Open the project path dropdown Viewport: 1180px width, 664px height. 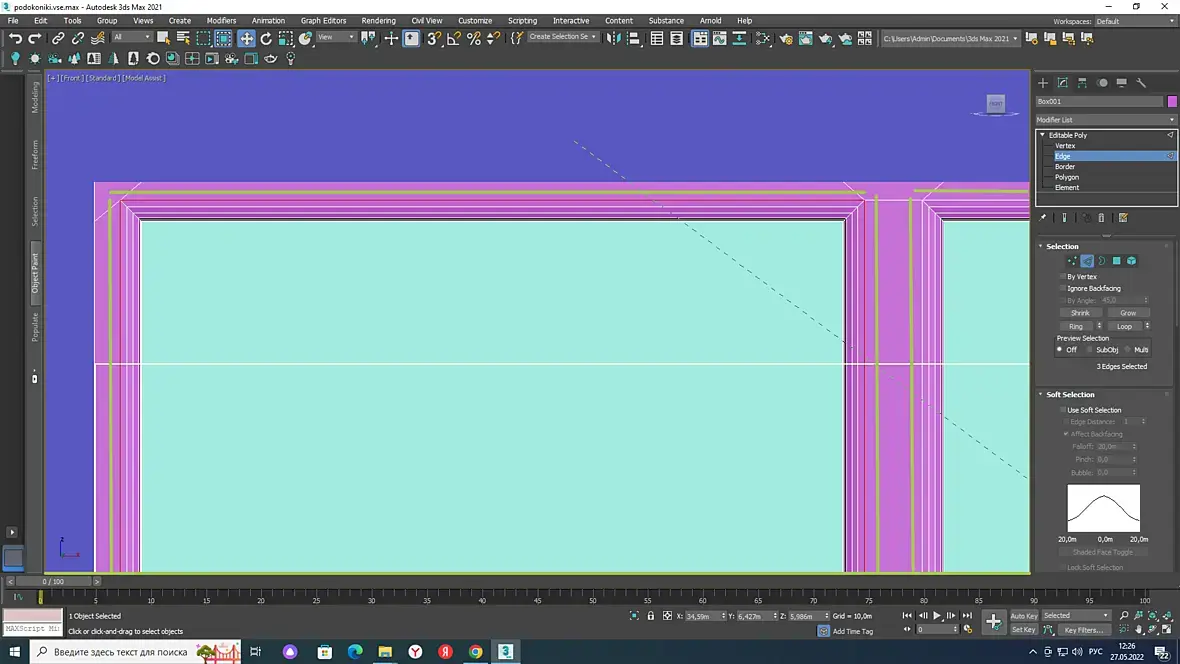(950, 38)
